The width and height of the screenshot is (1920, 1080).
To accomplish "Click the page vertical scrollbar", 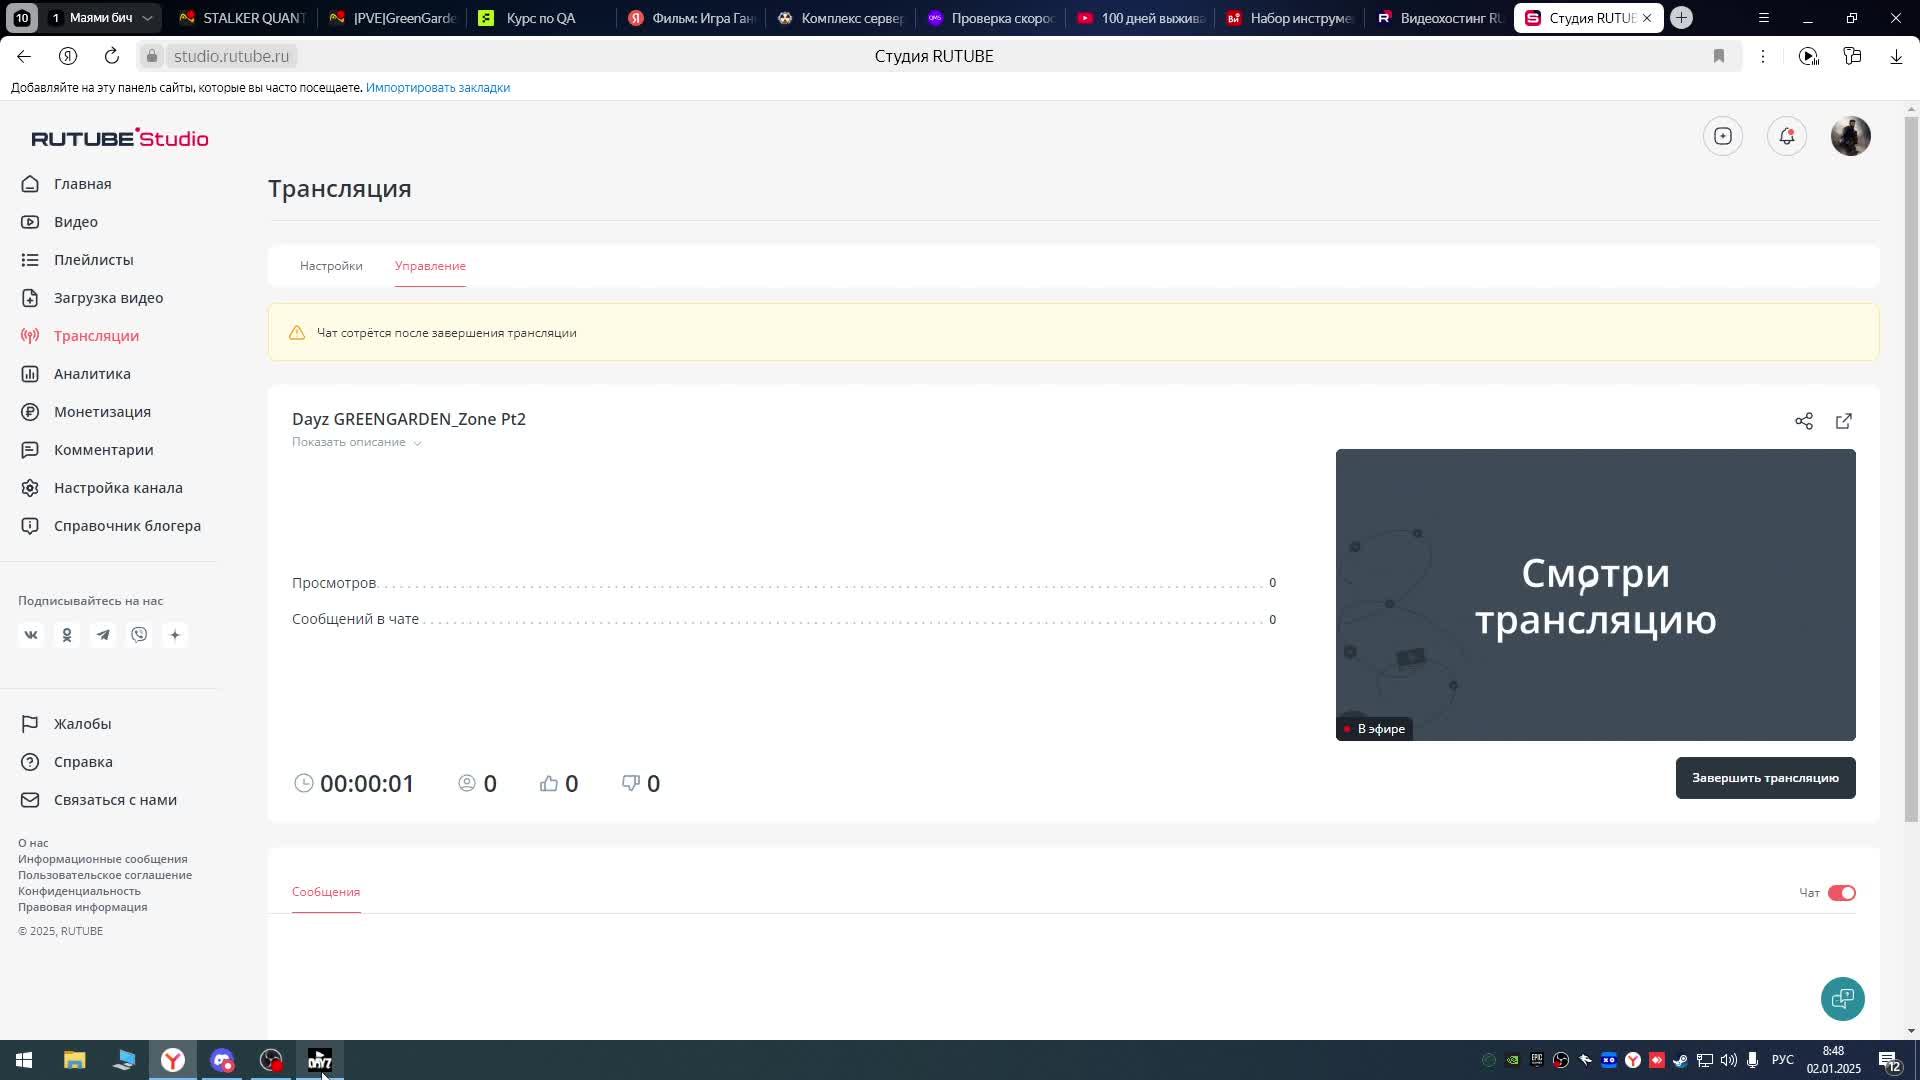I will click(x=1911, y=468).
